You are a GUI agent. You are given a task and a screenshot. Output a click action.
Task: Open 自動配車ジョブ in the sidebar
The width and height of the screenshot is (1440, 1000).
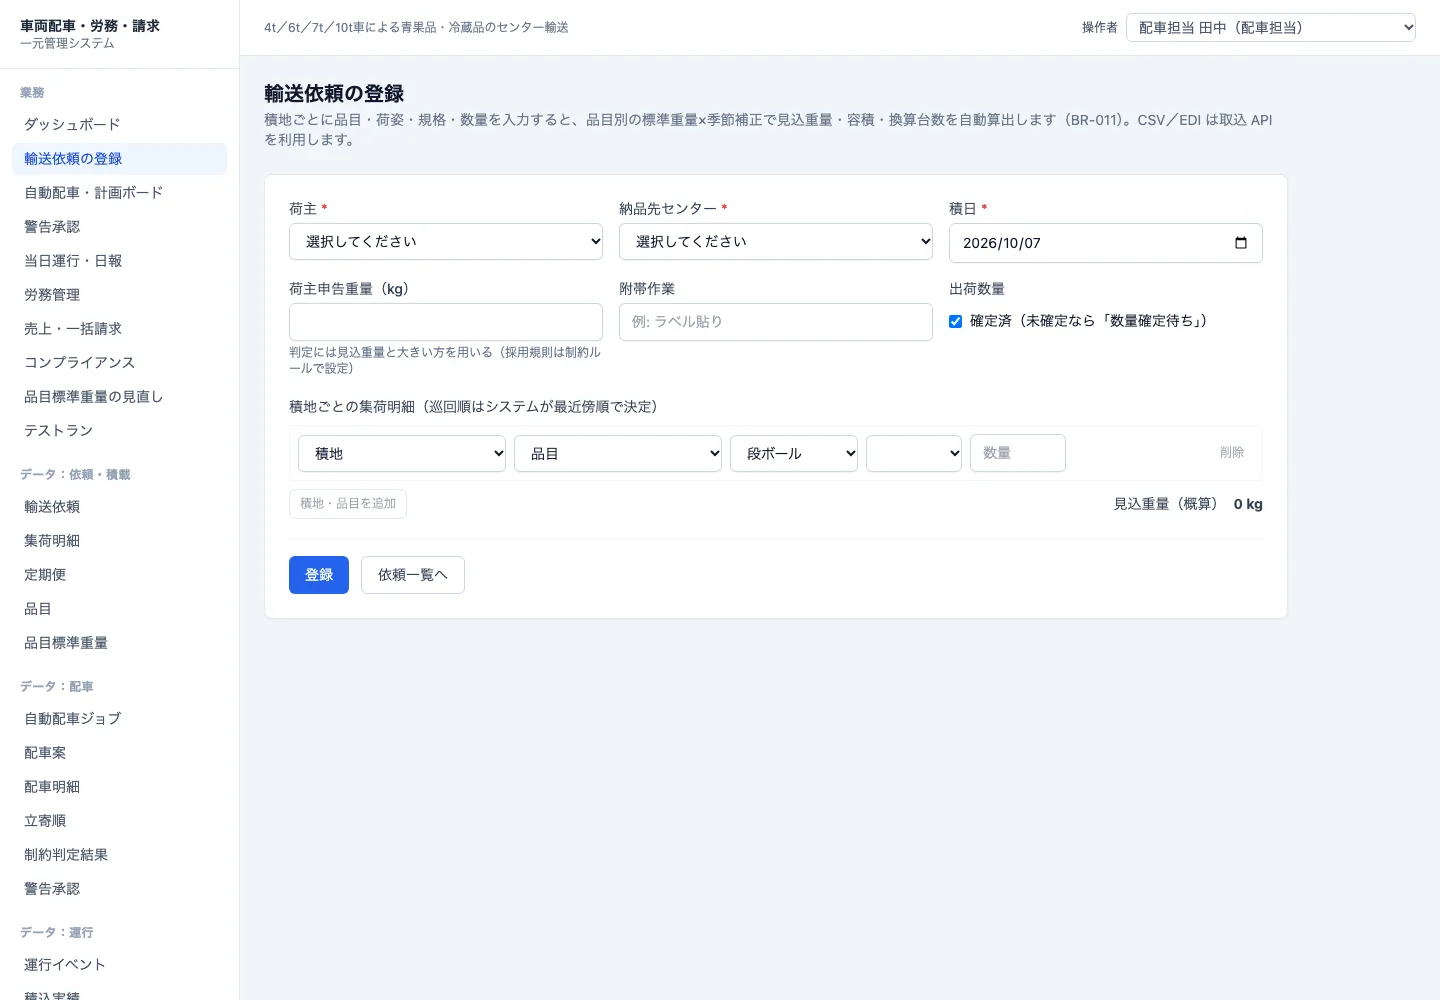tap(120, 719)
